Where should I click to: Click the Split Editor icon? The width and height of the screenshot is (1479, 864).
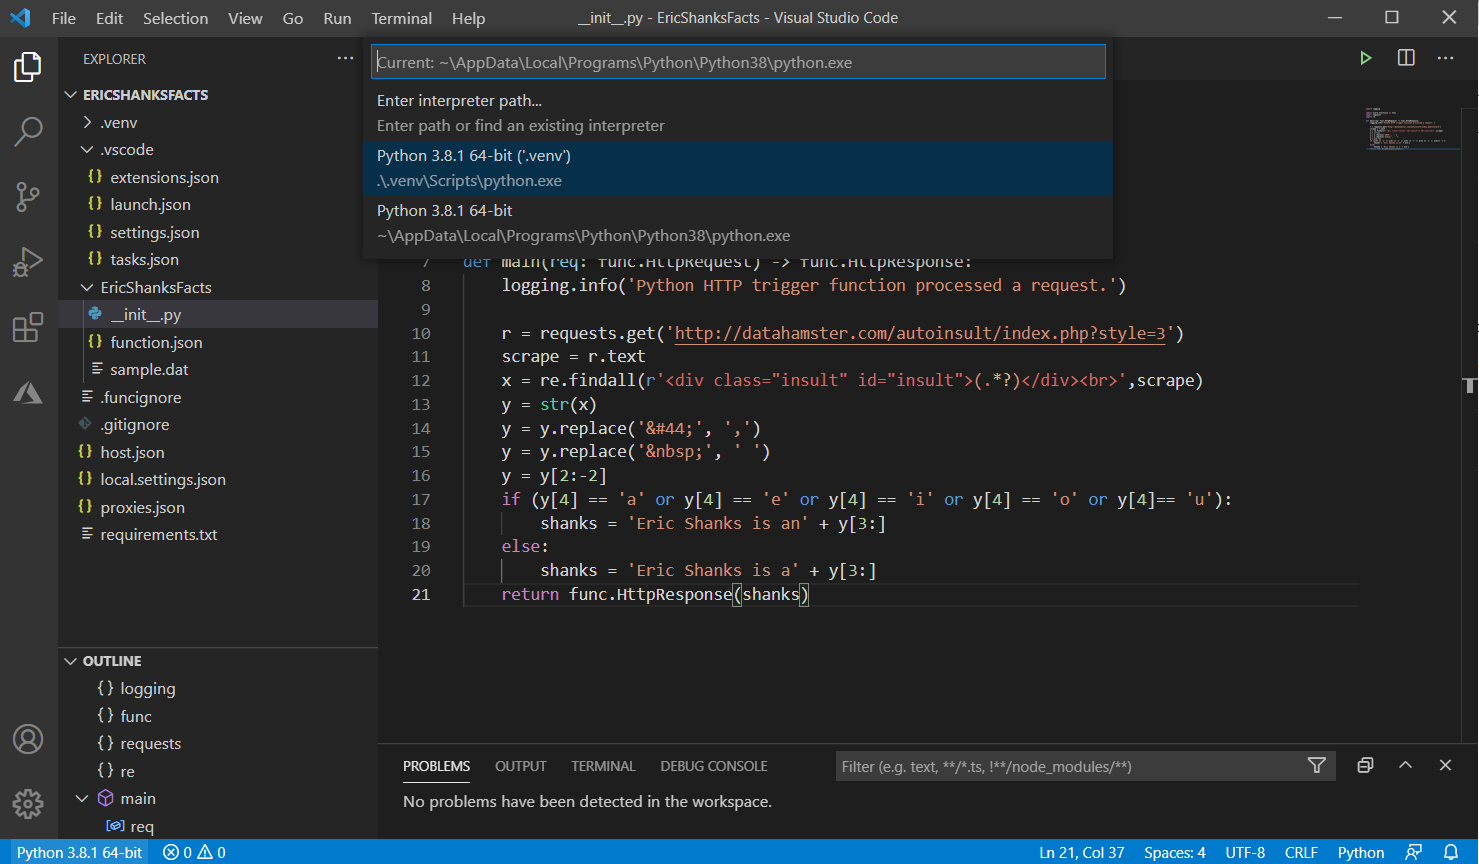tap(1406, 58)
